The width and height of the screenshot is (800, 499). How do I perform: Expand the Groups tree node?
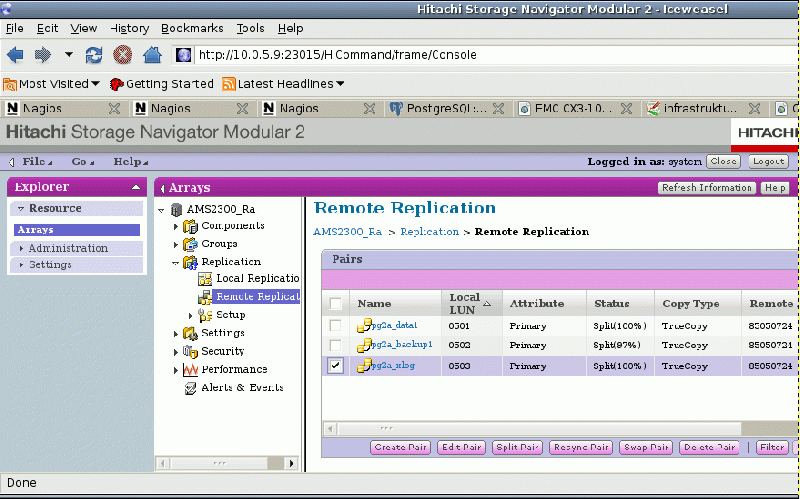[176, 244]
